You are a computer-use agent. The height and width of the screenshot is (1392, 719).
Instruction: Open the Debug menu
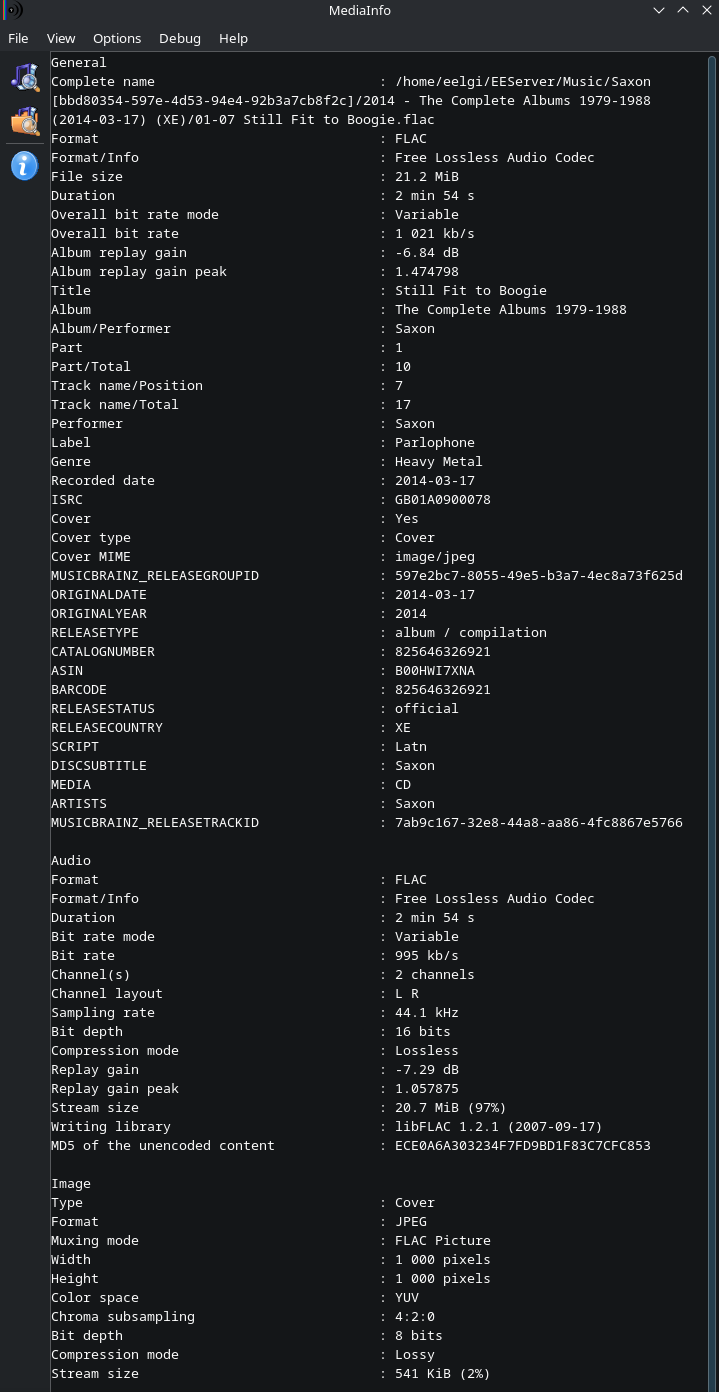pyautogui.click(x=180, y=38)
